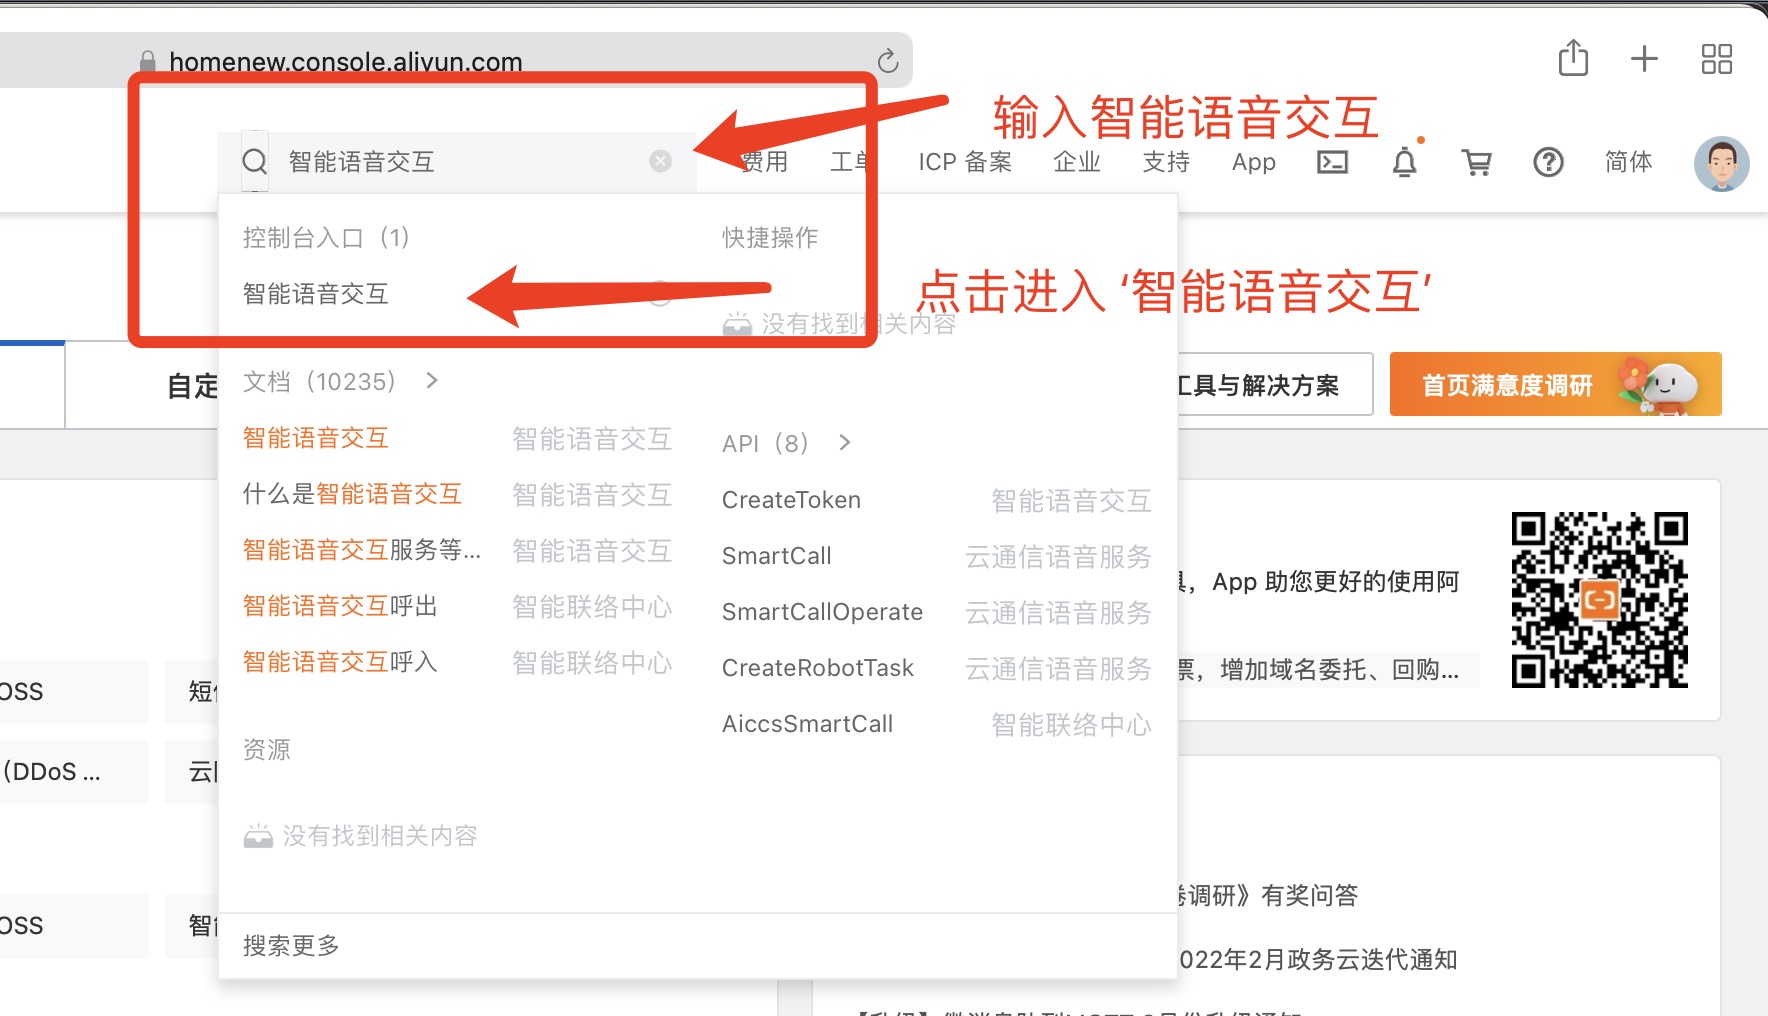This screenshot has width=1768, height=1016.
Task: Click 搜索更多 at dropdown bottom
Action: coord(291,945)
